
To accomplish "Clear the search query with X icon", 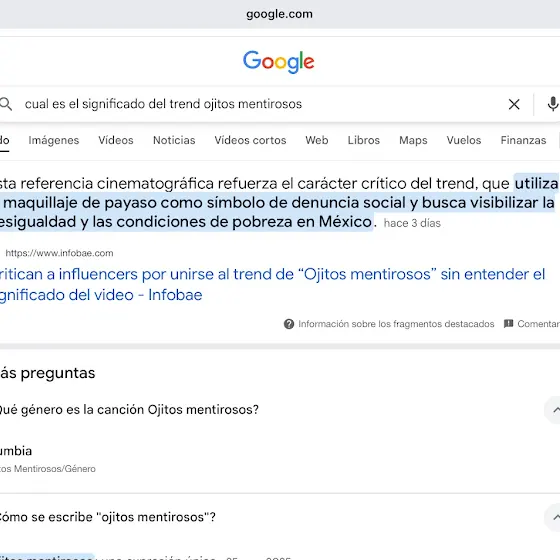I will 514,104.
